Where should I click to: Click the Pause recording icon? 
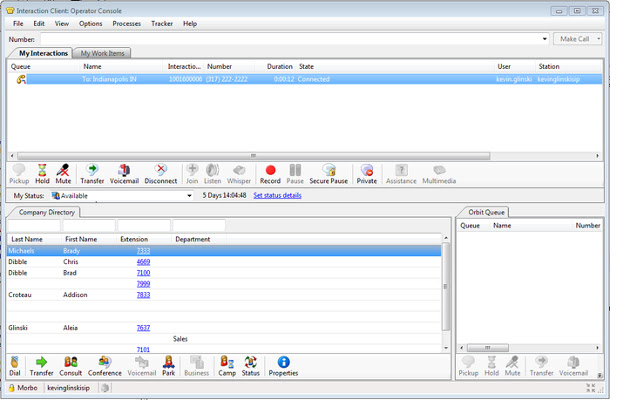[295, 174]
